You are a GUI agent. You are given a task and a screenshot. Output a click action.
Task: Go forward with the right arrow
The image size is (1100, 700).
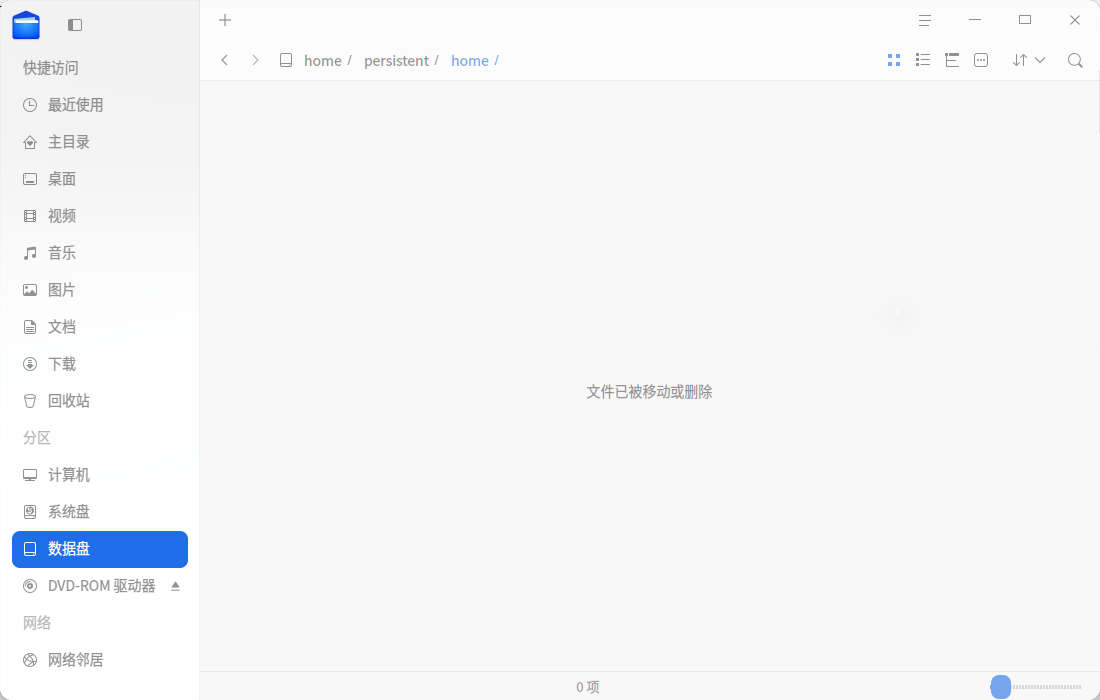coord(255,60)
